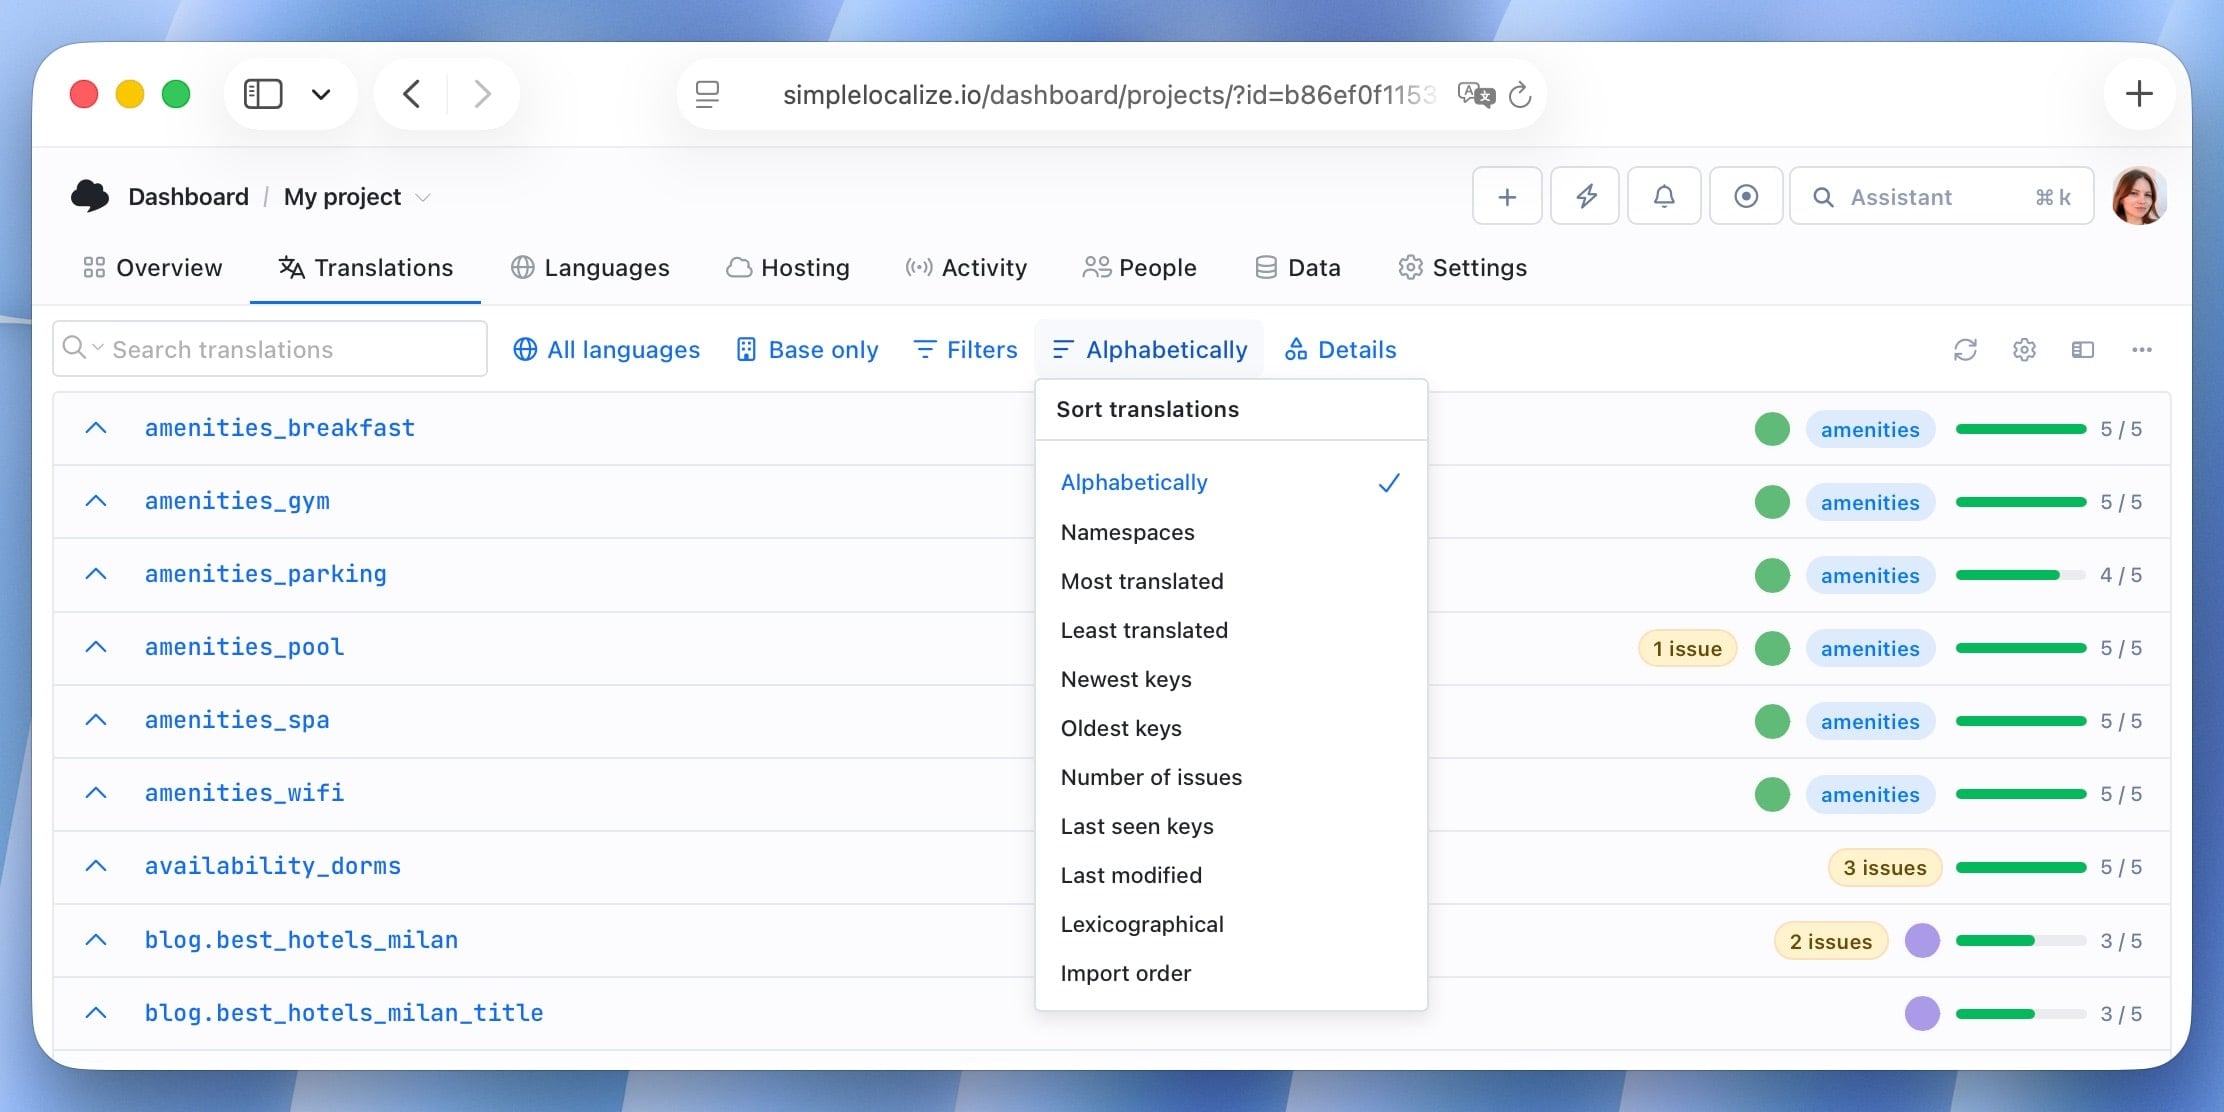Click the page reader icon in address bar
Screen dimensions: 2224x1112
click(707, 94)
